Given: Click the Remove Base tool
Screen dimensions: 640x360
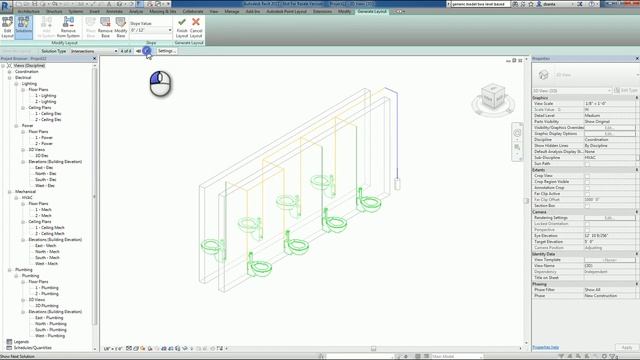Looking at the screenshot, I should [x=105, y=27].
